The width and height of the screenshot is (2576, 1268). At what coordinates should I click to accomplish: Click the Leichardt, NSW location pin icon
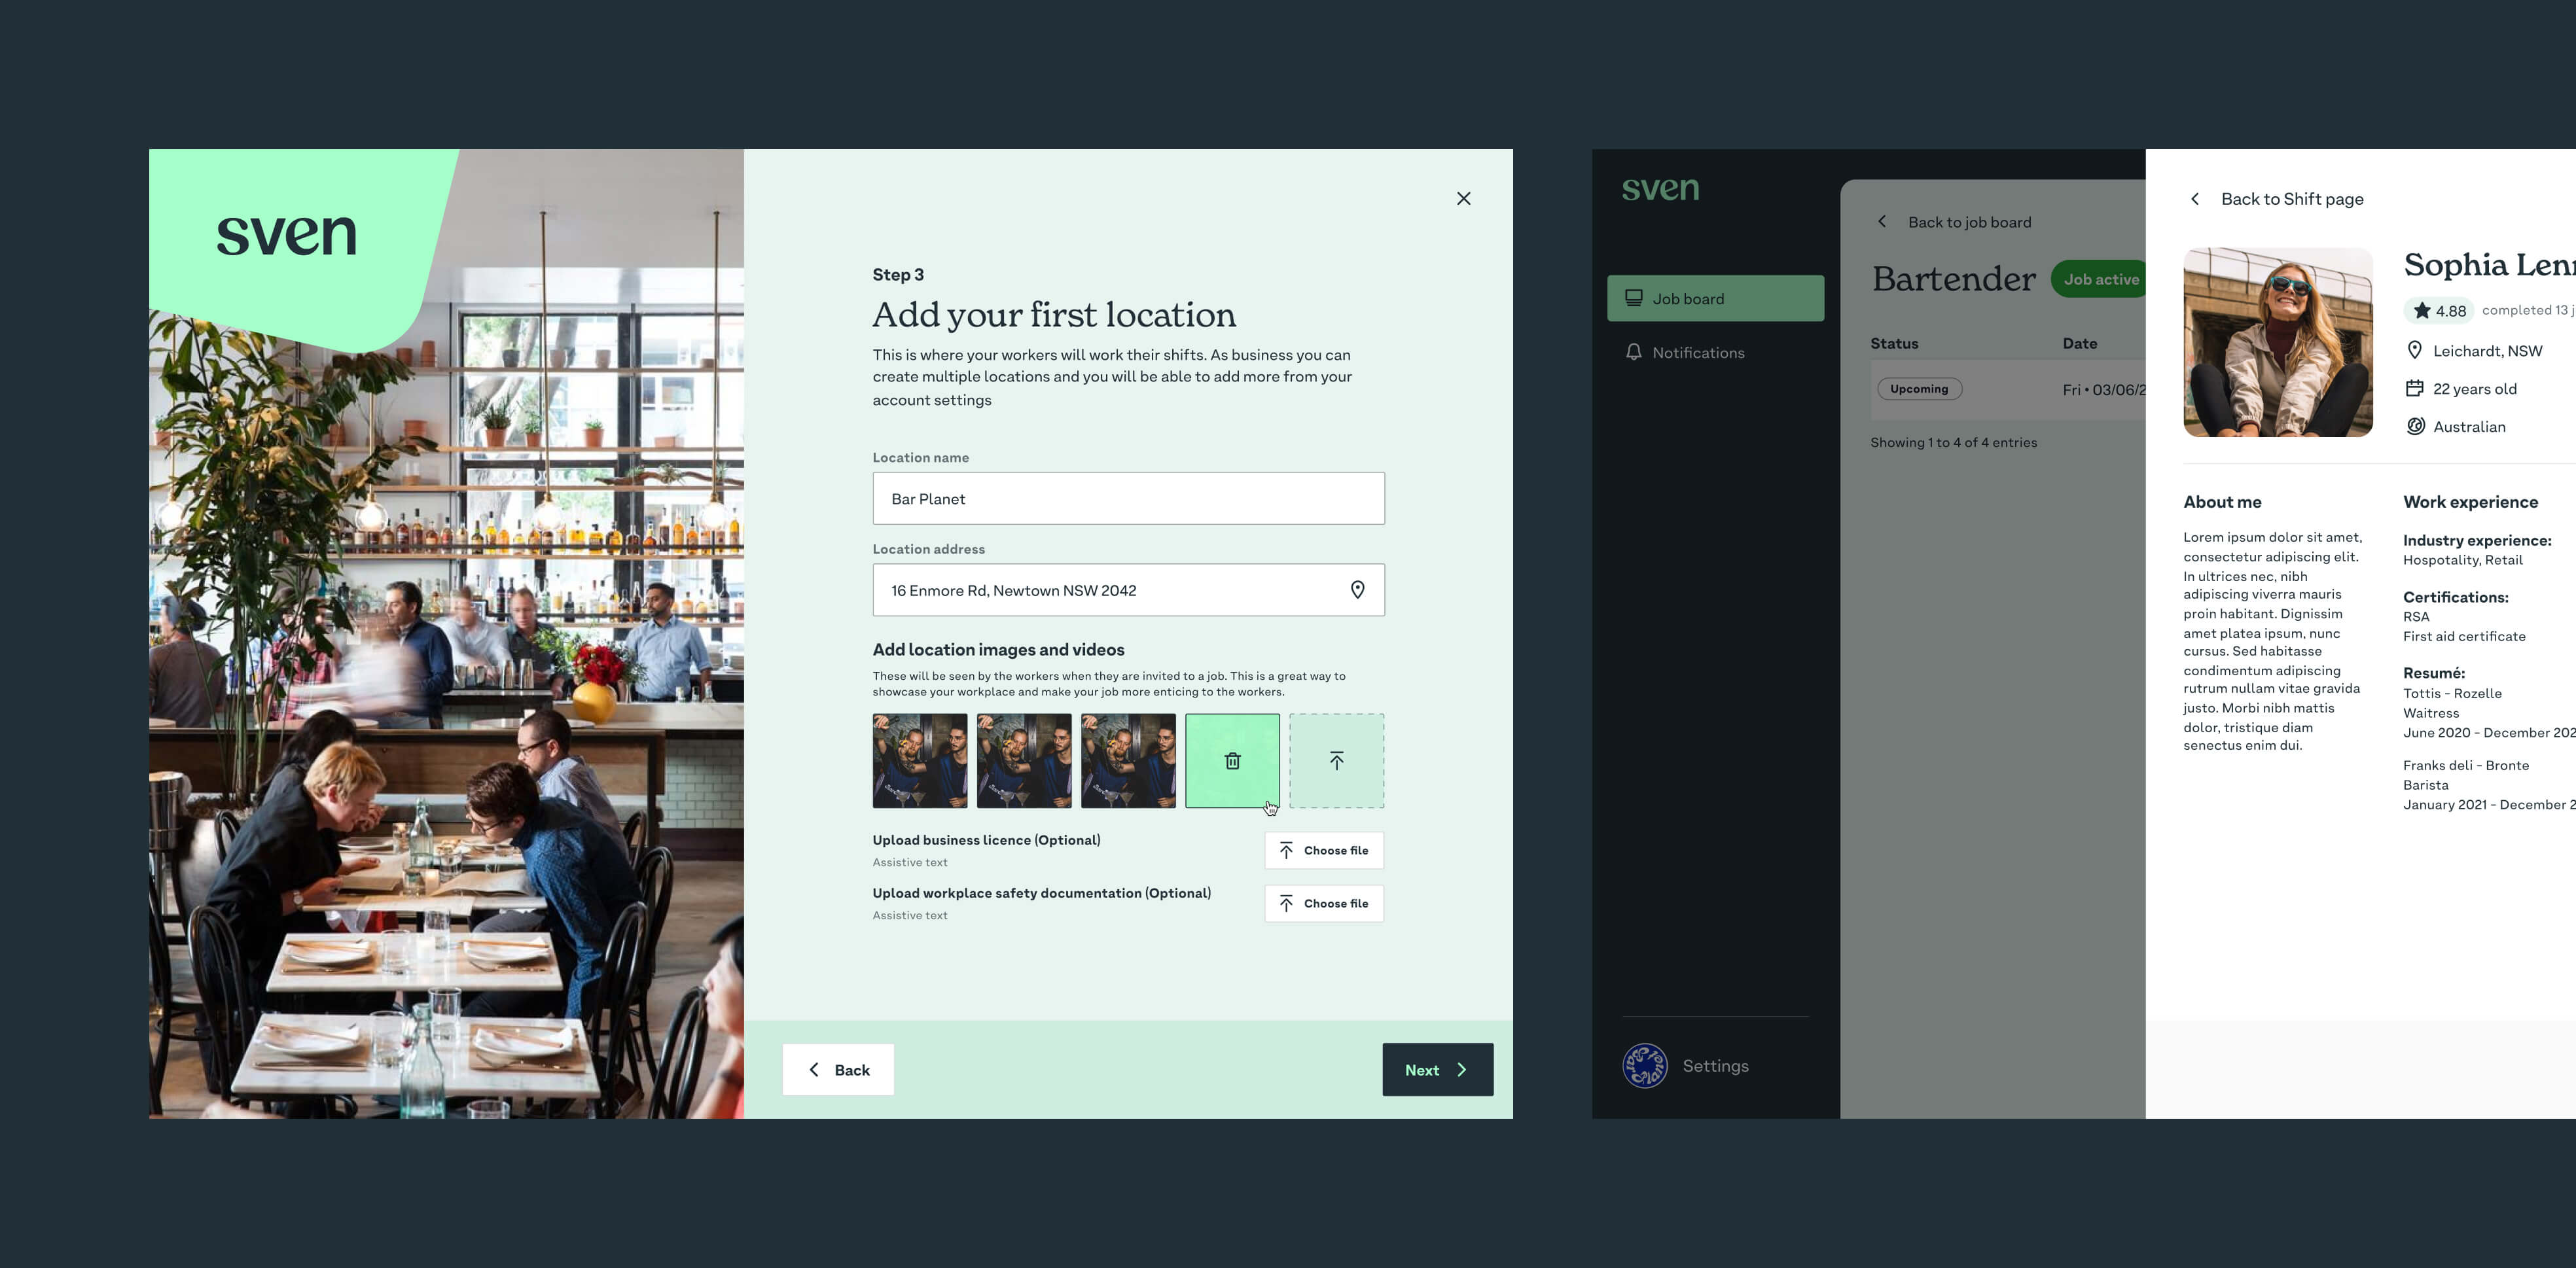point(2414,350)
